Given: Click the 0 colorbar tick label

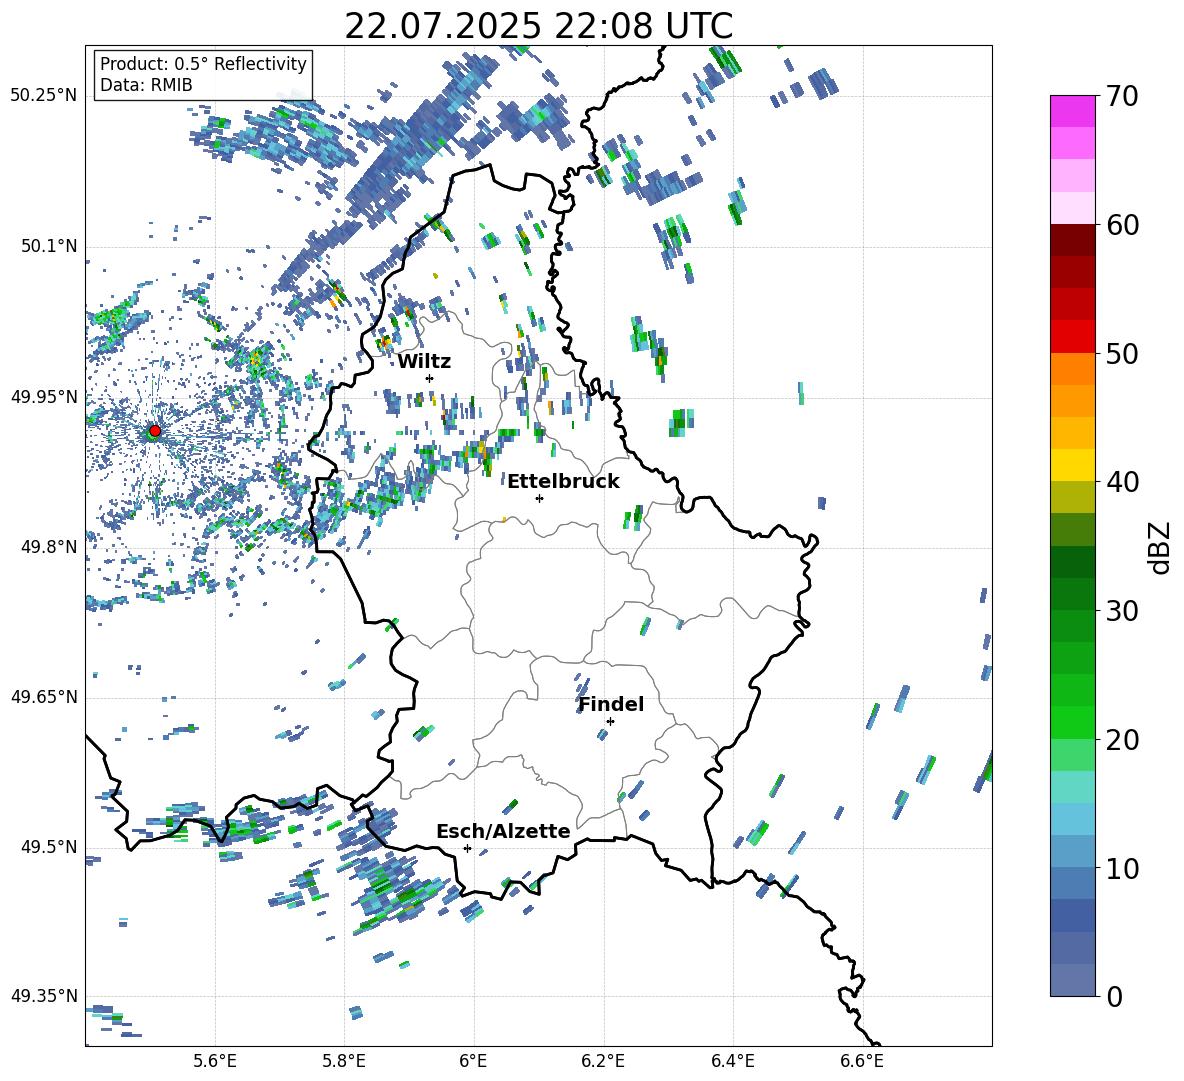Looking at the screenshot, I should [x=1114, y=996].
